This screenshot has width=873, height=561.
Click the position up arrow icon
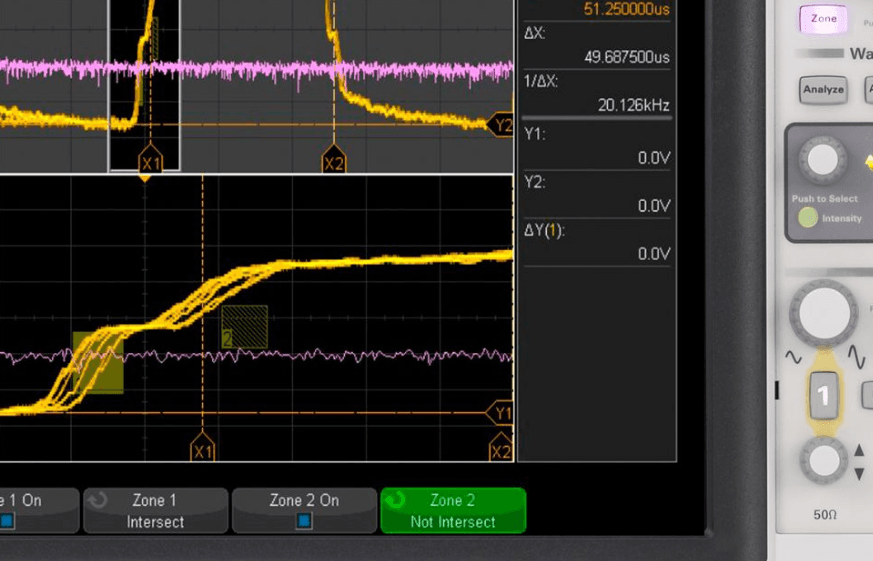pyautogui.click(x=859, y=450)
